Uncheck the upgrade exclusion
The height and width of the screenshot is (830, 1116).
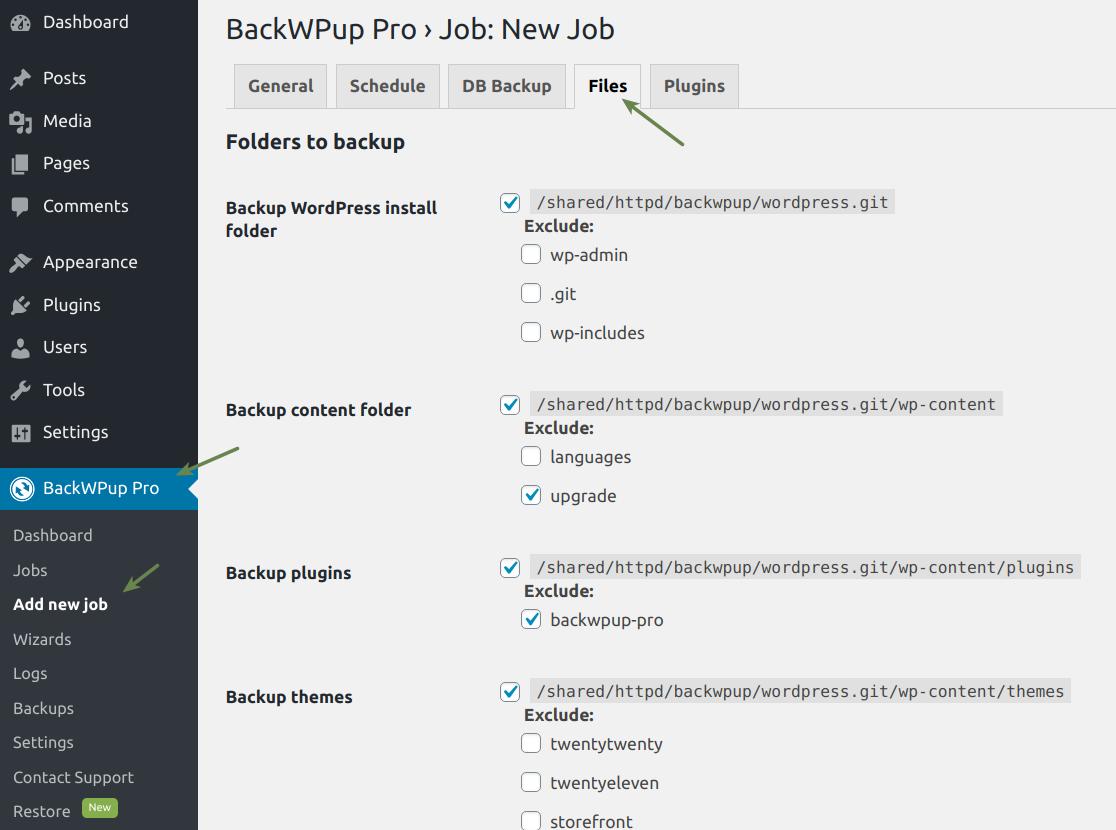coord(531,495)
